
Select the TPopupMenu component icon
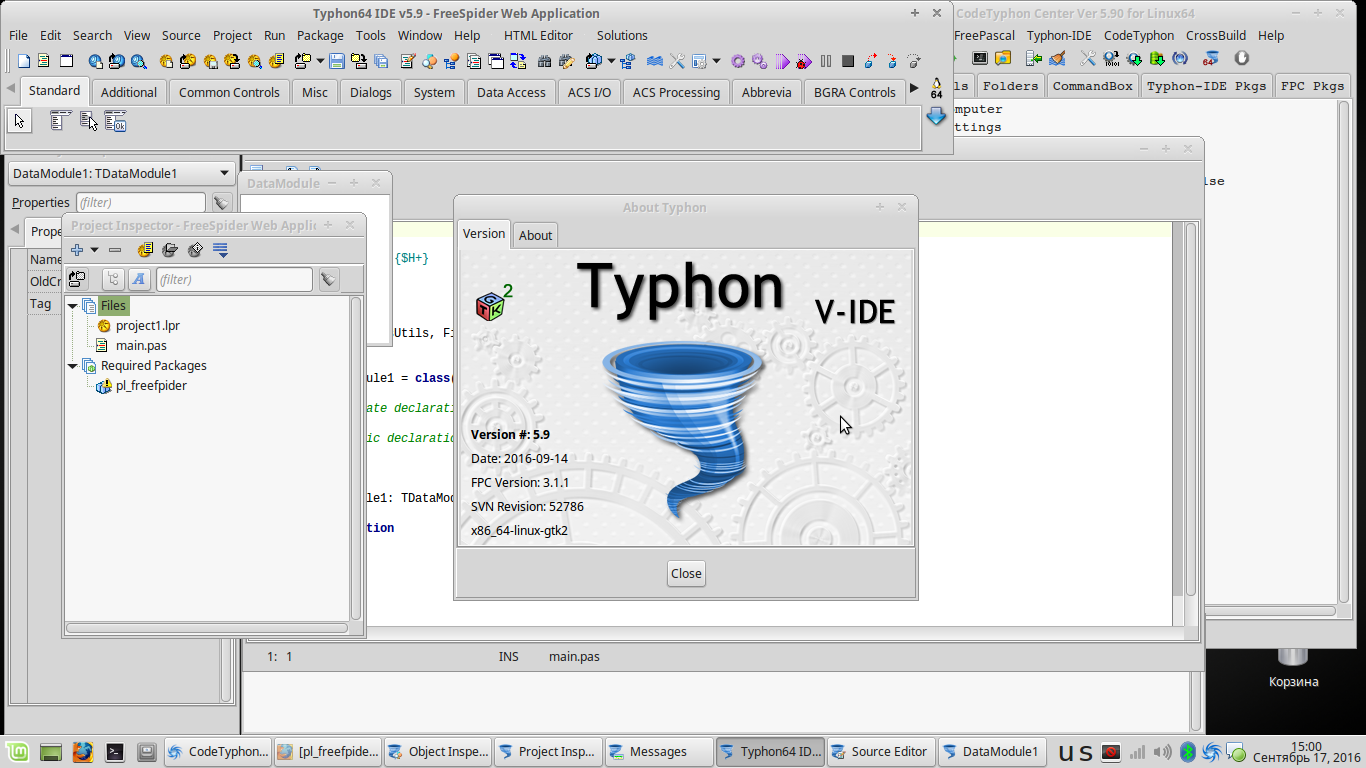[x=89, y=121]
